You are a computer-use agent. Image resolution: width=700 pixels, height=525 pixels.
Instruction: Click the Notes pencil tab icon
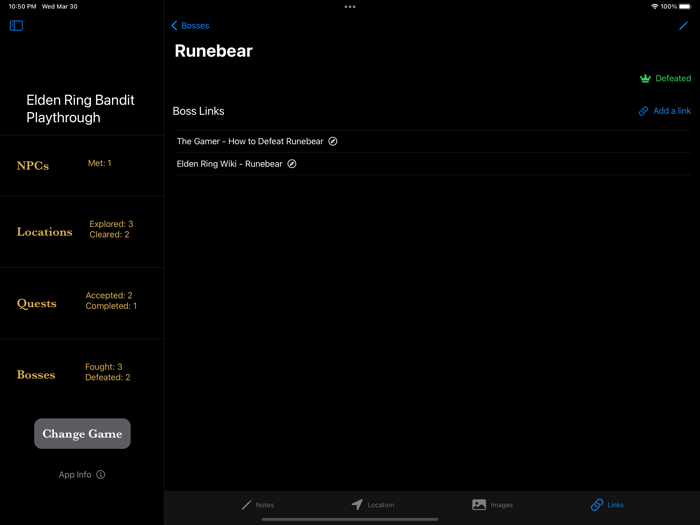point(246,505)
